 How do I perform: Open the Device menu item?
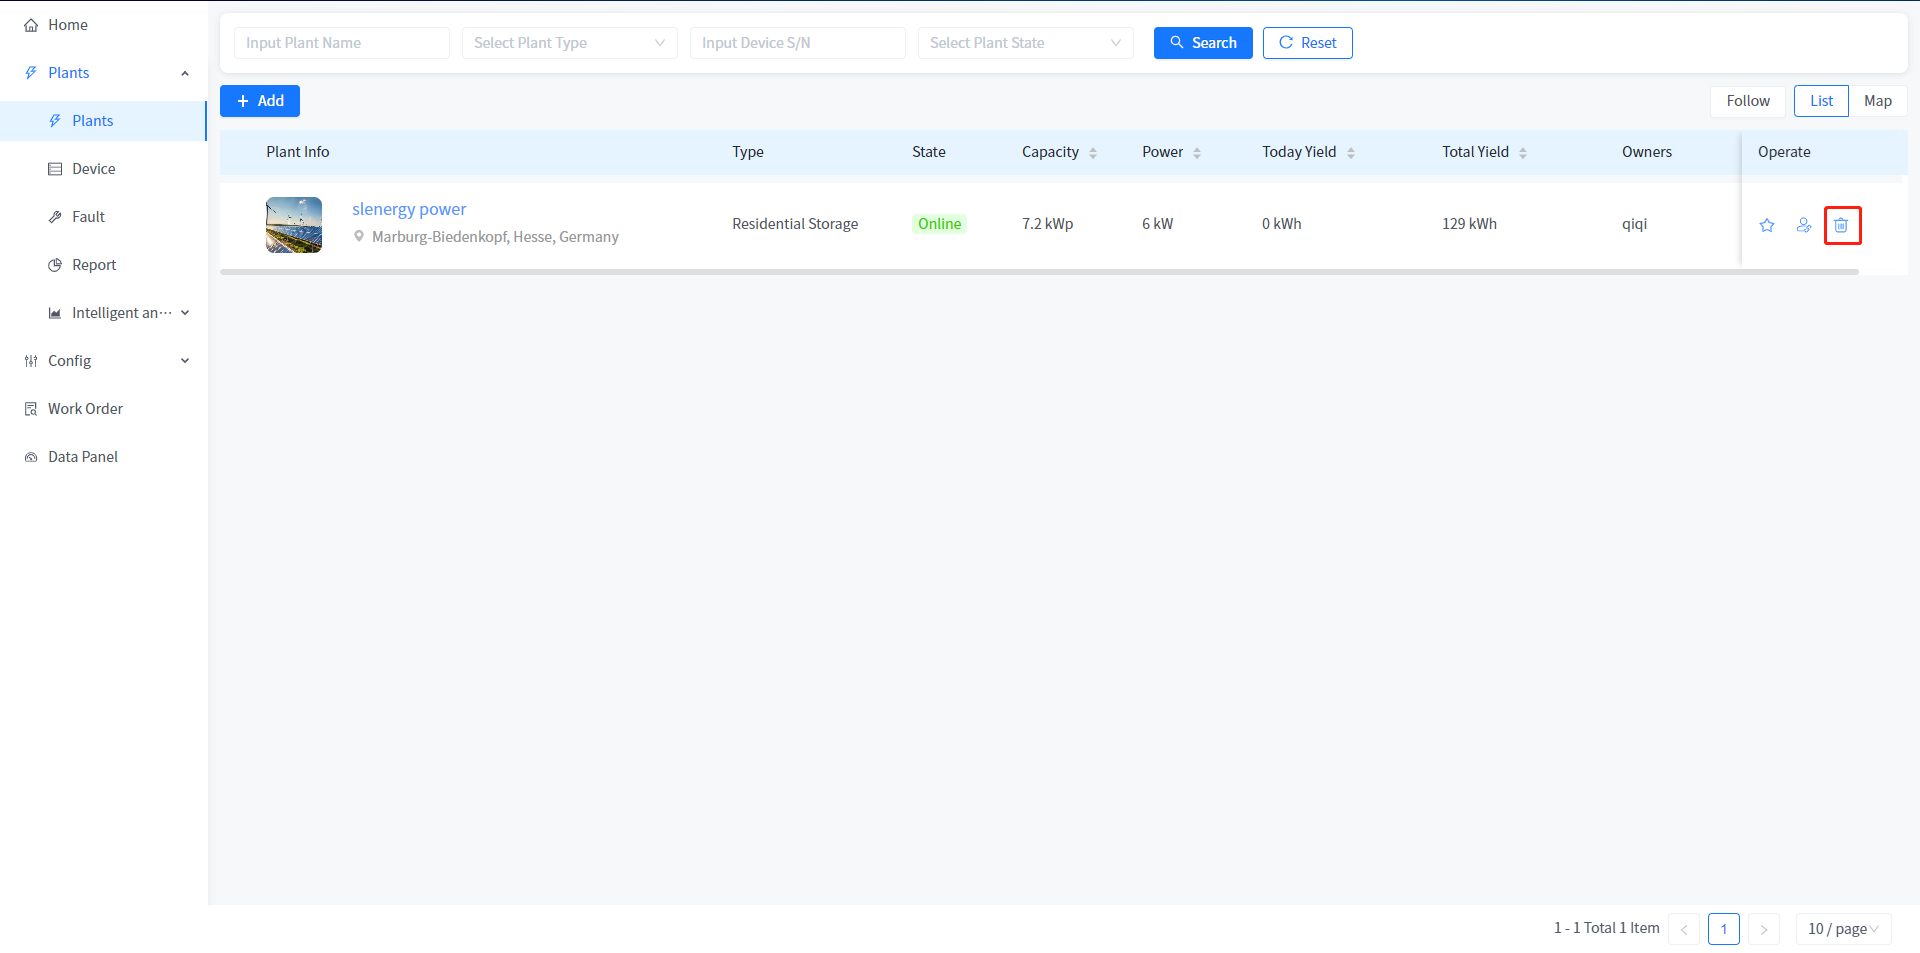coord(93,169)
